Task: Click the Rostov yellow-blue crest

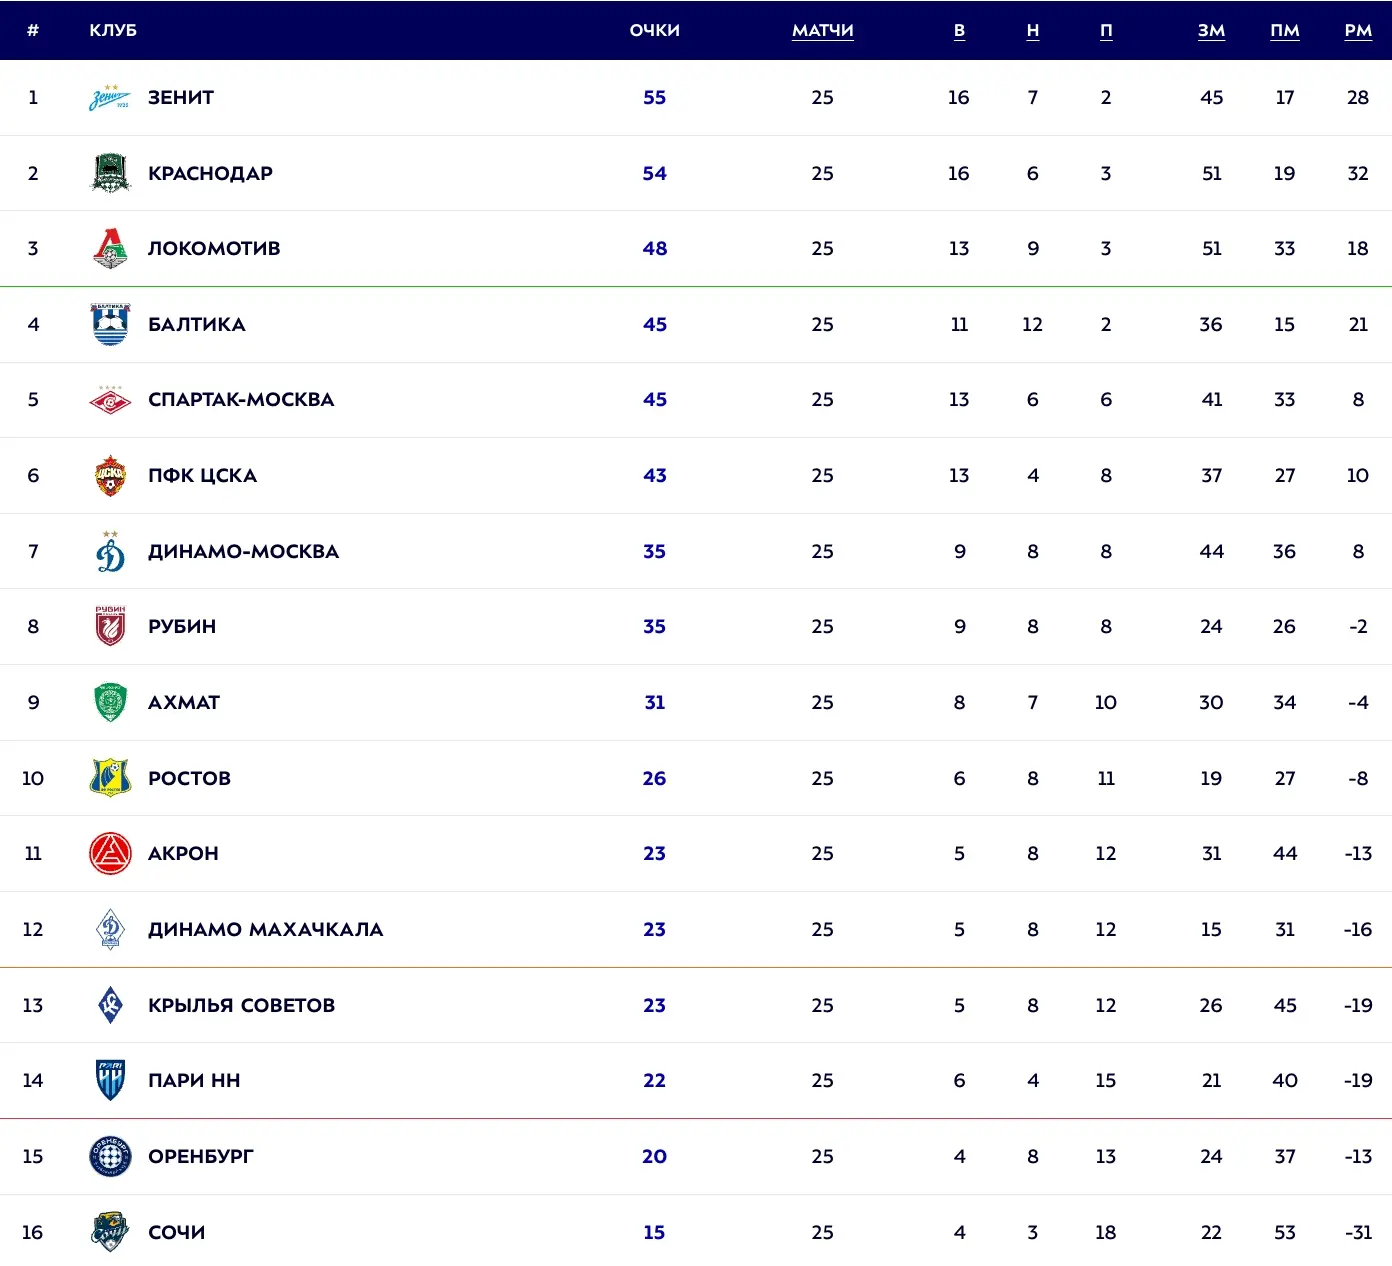Action: [x=110, y=778]
